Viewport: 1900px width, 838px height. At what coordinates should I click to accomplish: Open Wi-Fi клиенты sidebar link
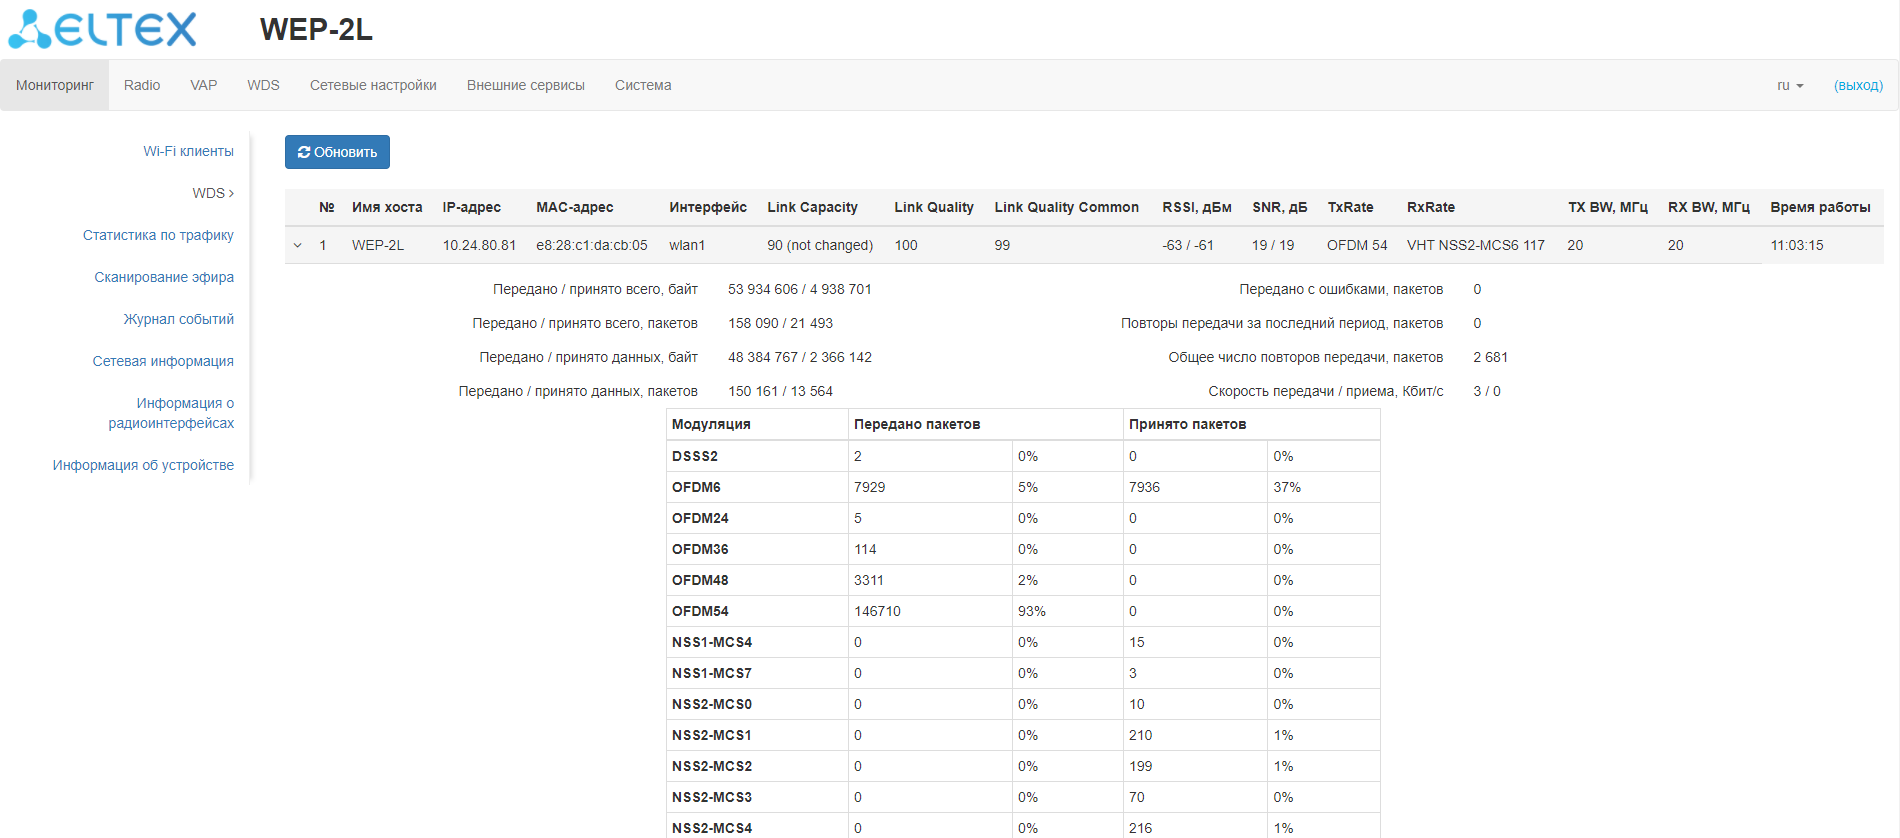(188, 151)
